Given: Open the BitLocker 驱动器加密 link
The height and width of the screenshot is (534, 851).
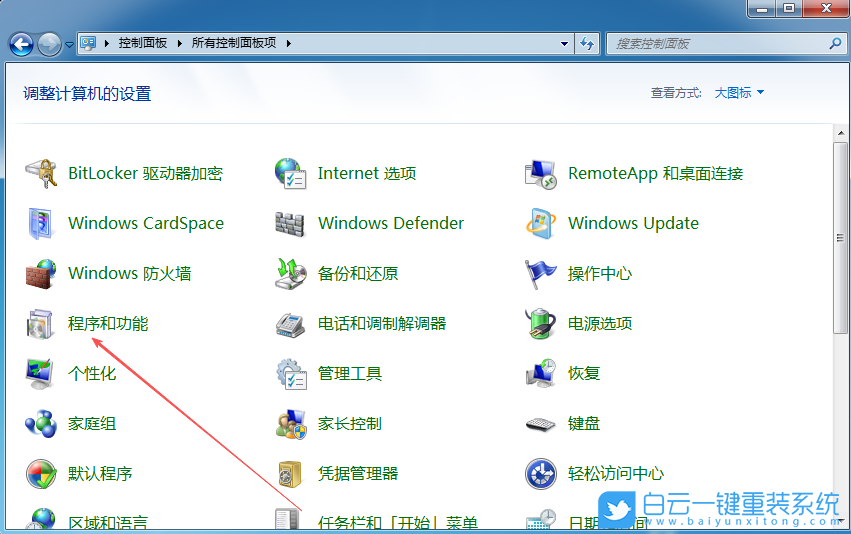Looking at the screenshot, I should coord(145,174).
